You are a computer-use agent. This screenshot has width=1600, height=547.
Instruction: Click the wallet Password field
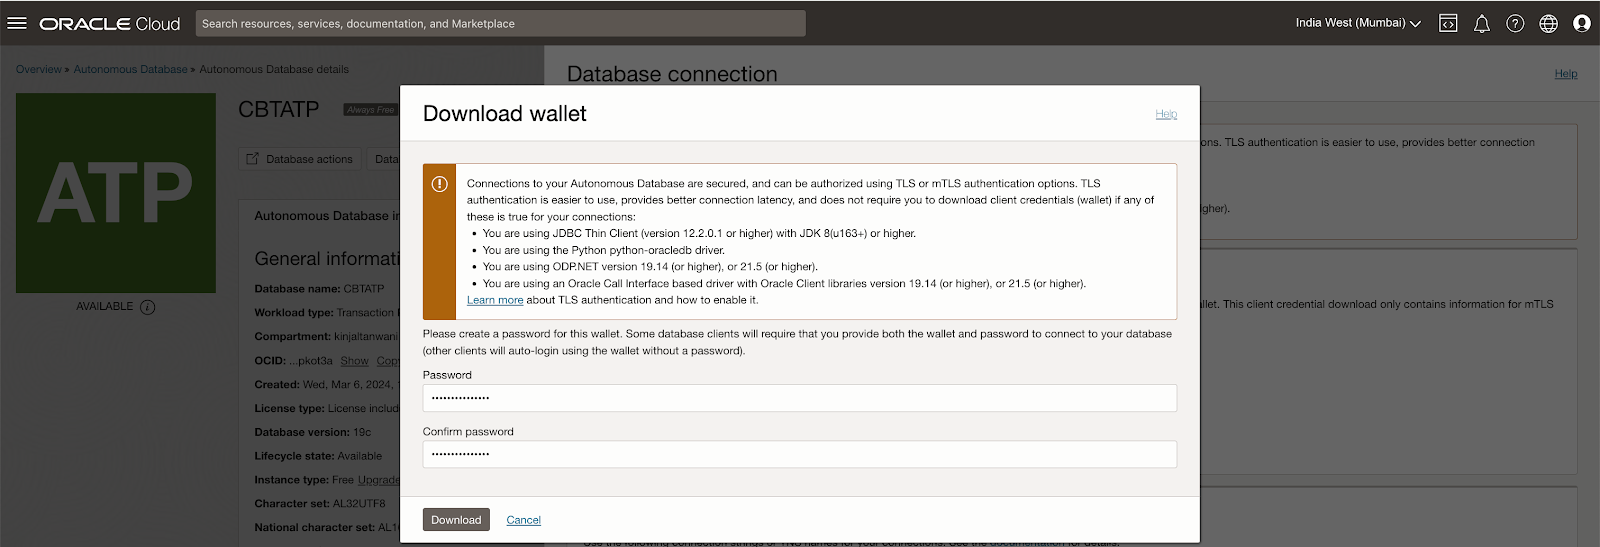(799, 398)
